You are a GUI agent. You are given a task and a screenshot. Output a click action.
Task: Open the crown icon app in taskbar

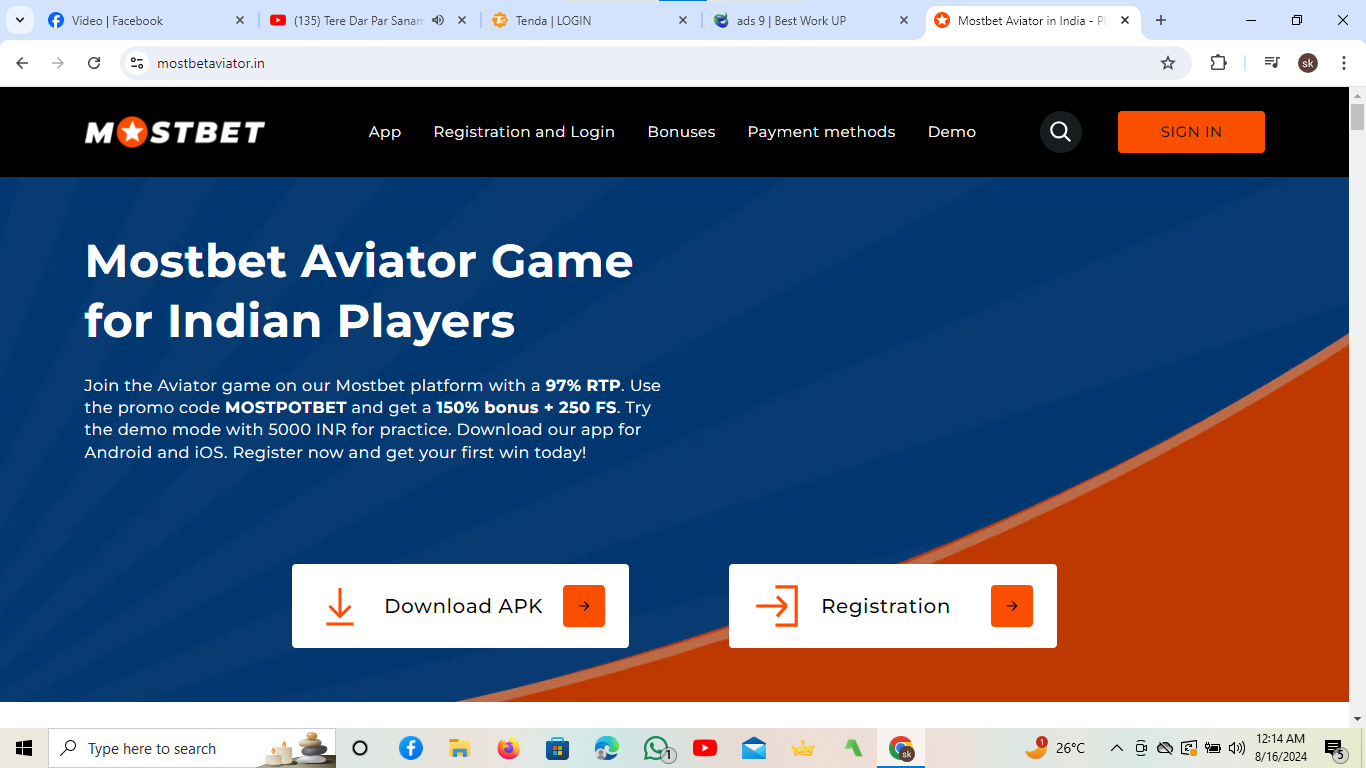[803, 748]
